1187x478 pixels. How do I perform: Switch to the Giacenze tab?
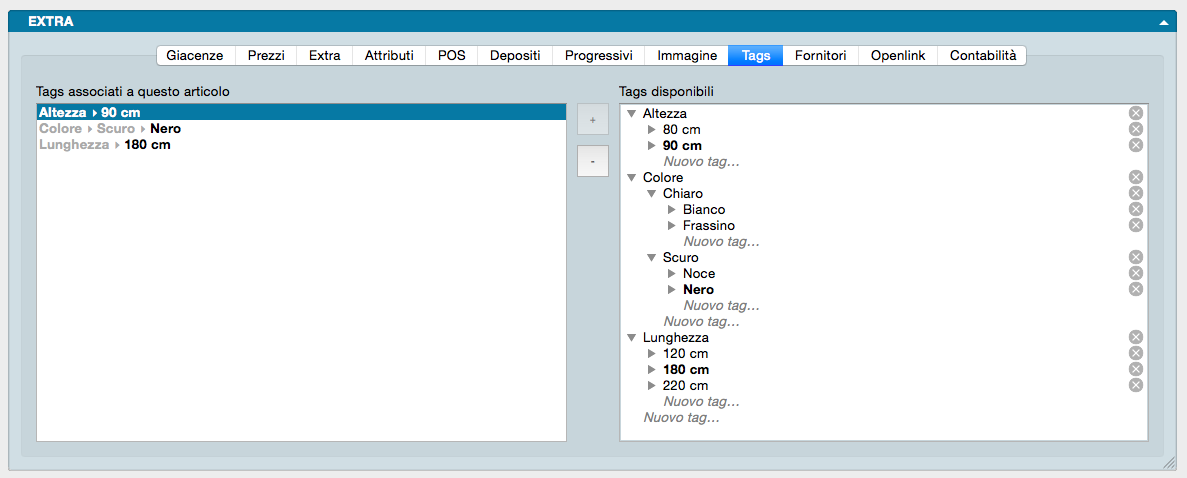tap(194, 56)
